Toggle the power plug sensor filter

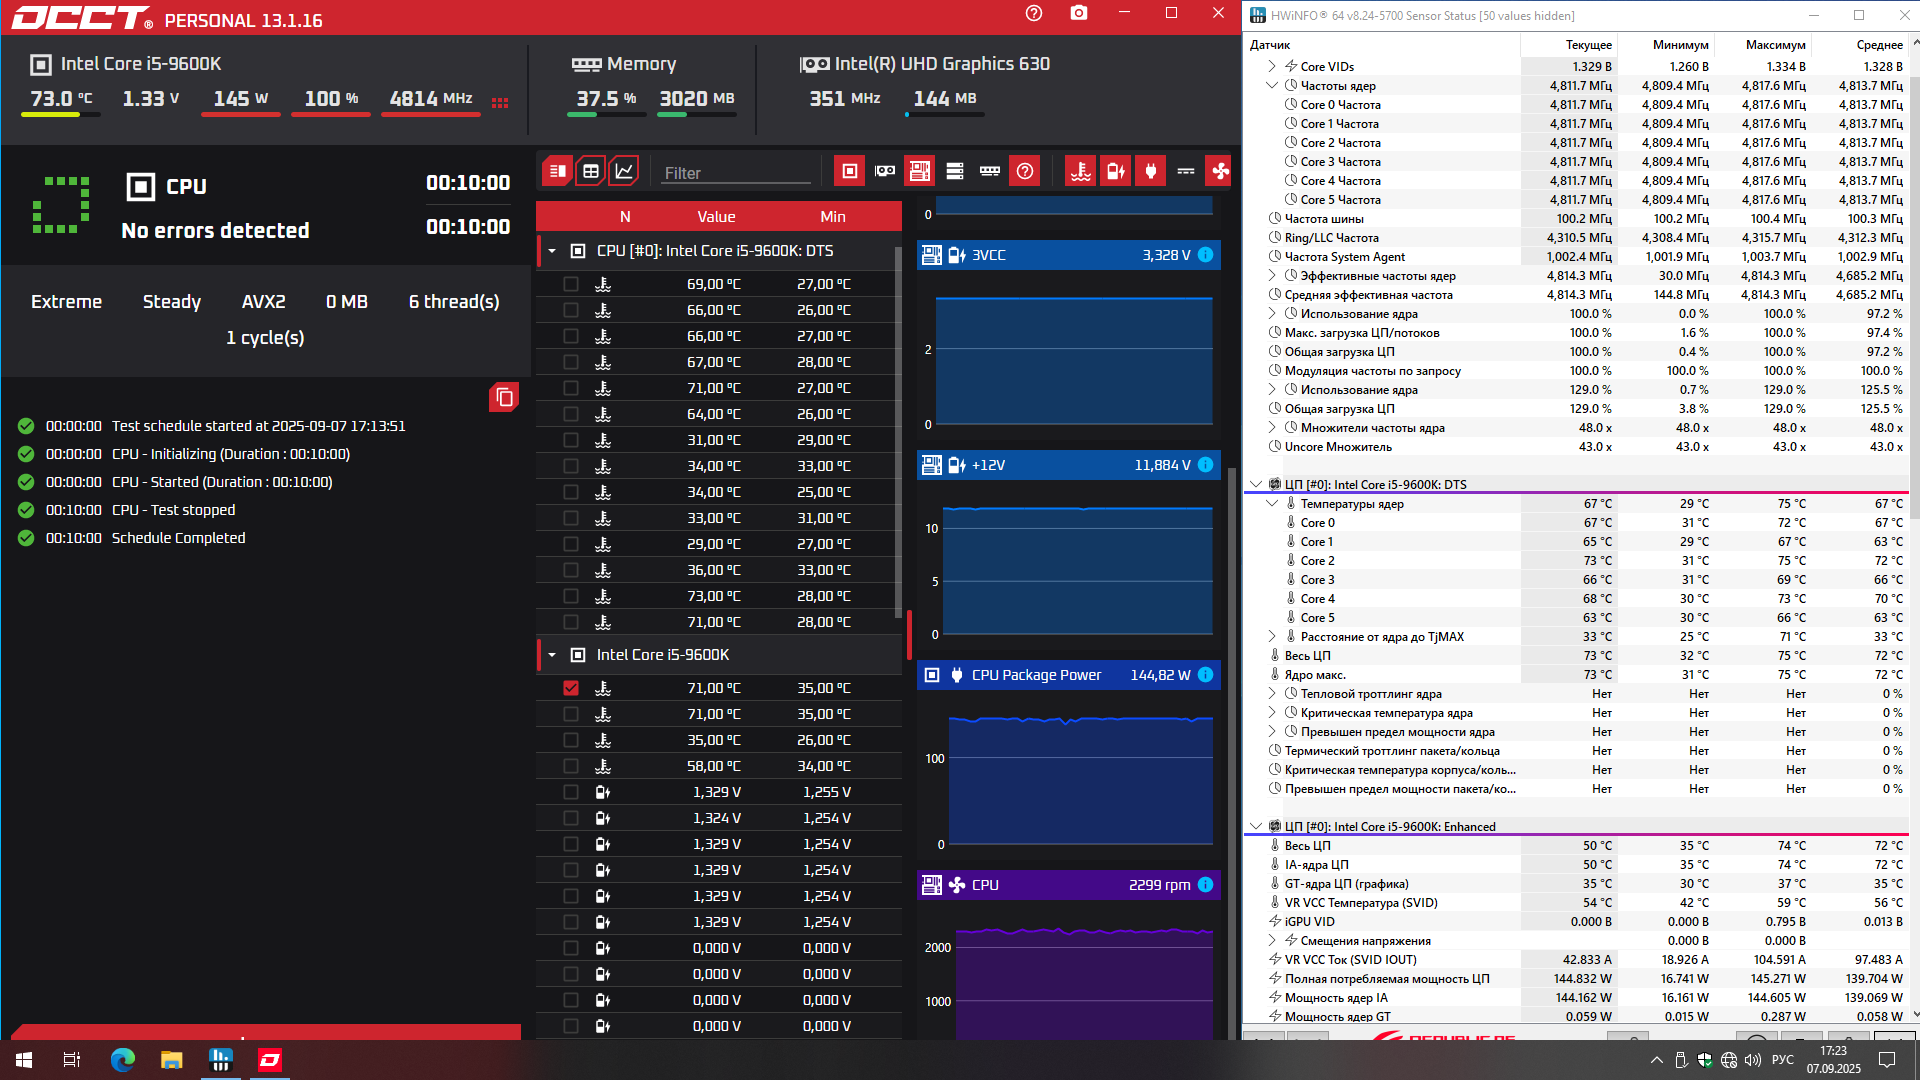[1150, 171]
